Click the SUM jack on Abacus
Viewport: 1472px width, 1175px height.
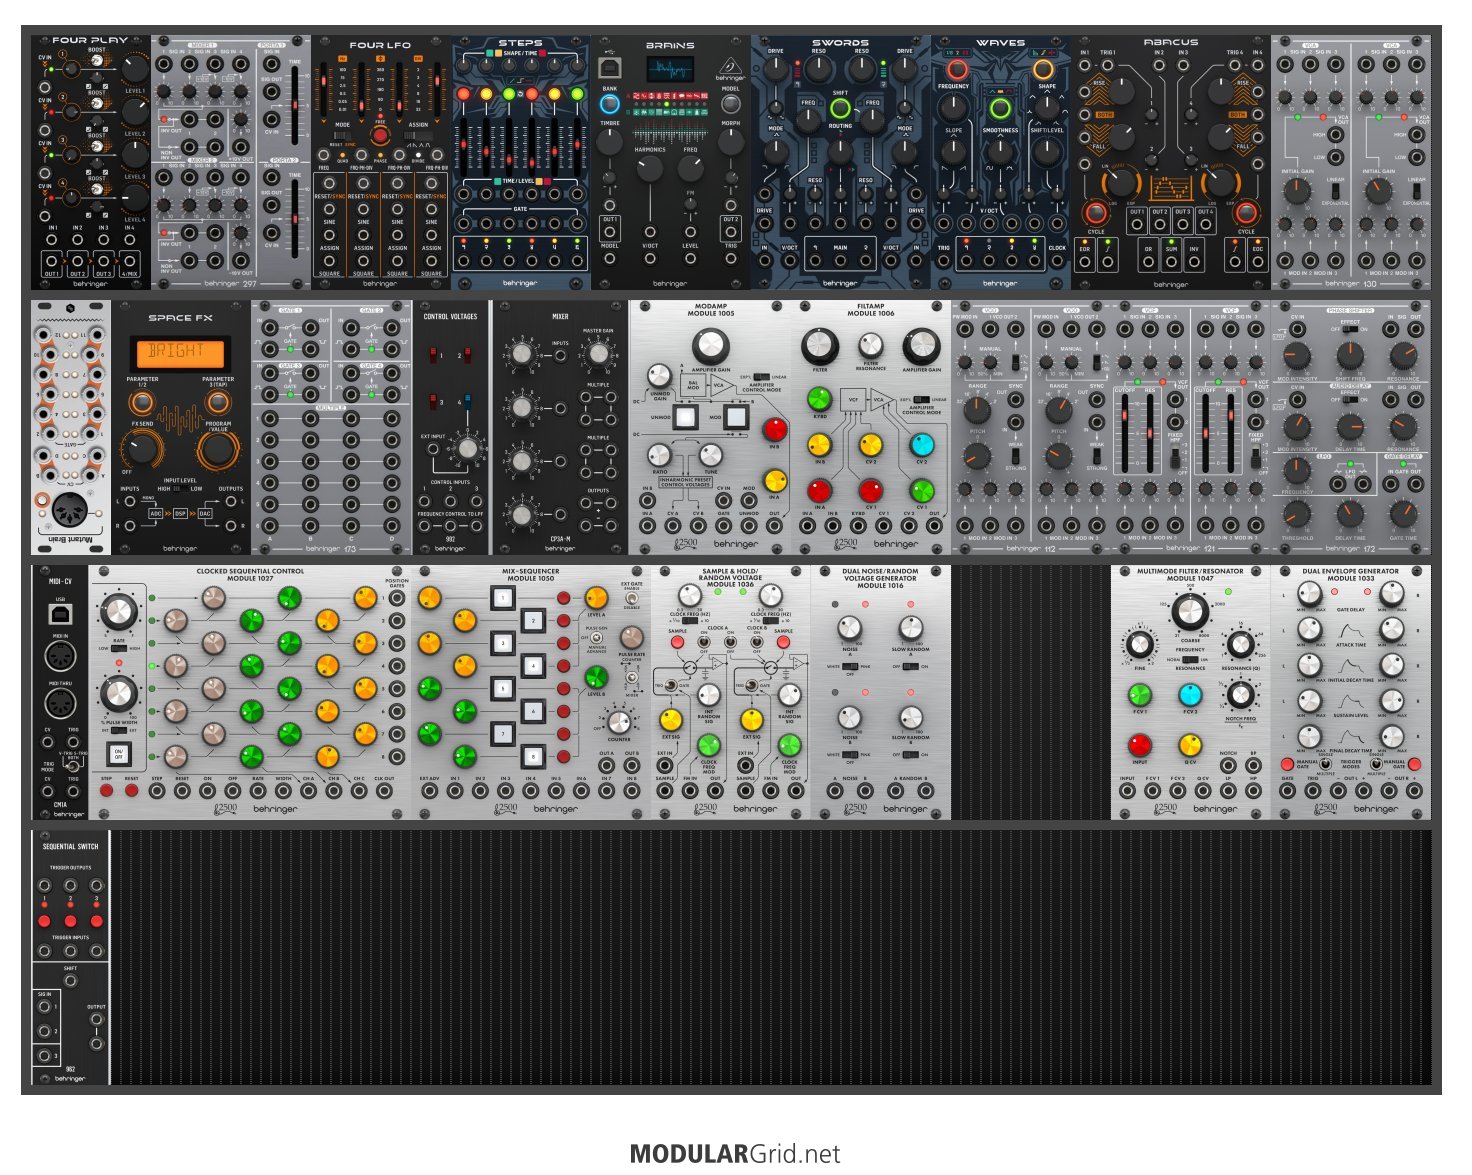click(x=1171, y=262)
